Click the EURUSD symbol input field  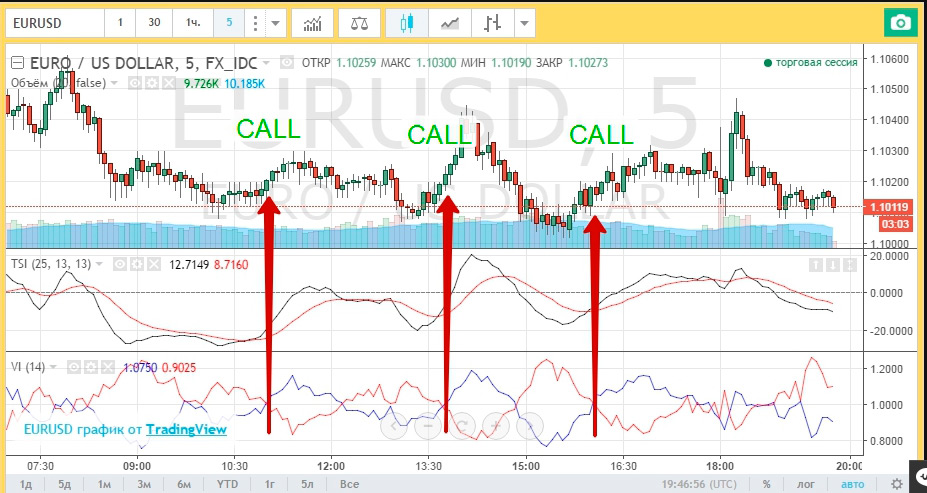coord(54,22)
